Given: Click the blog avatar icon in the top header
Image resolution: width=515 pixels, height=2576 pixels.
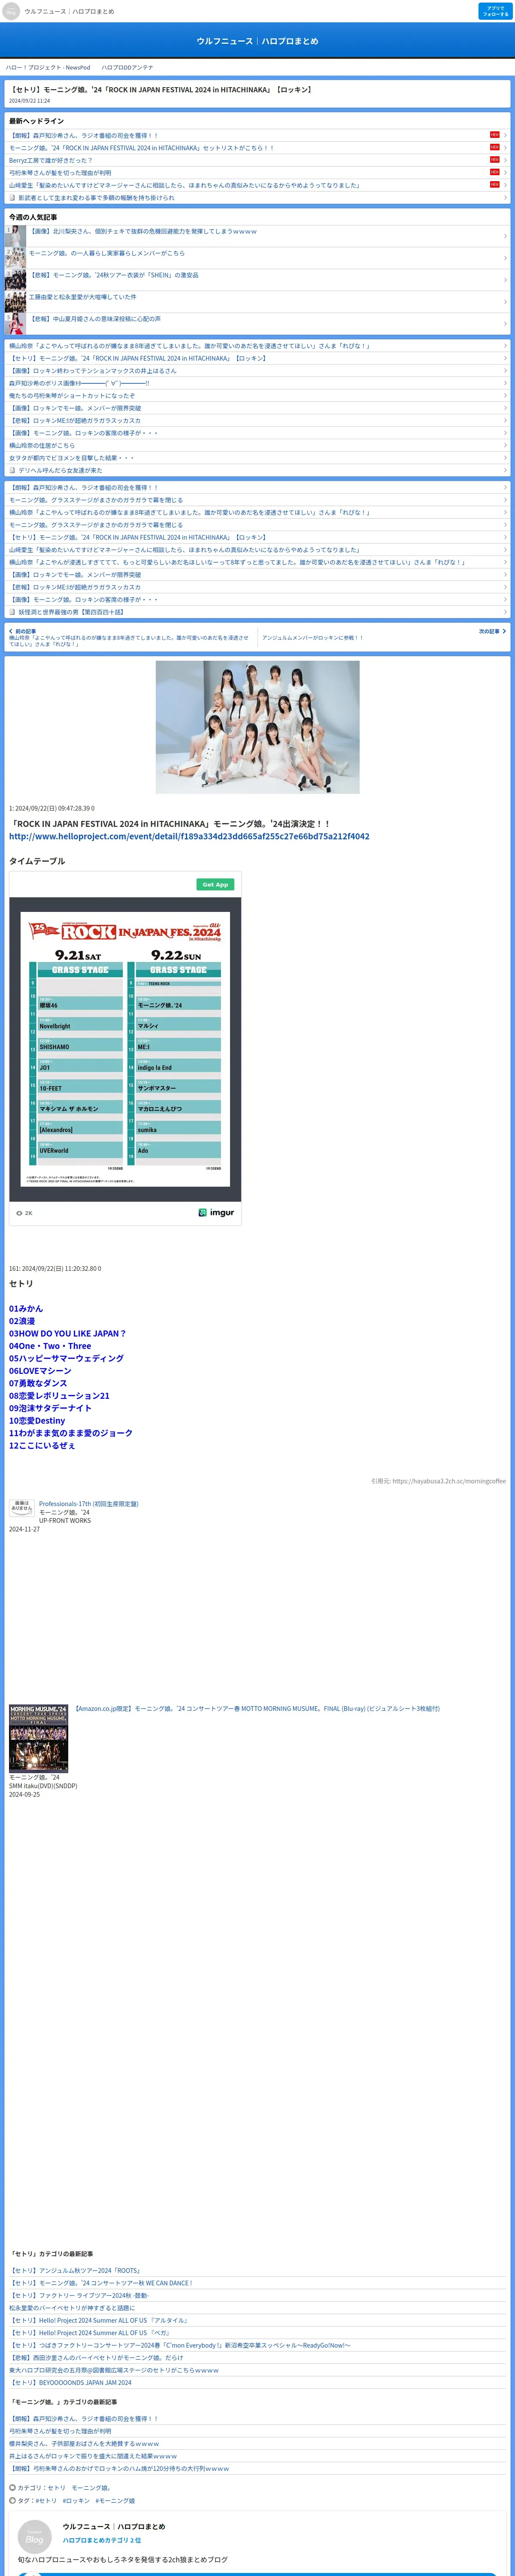Looking at the screenshot, I should point(11,11).
